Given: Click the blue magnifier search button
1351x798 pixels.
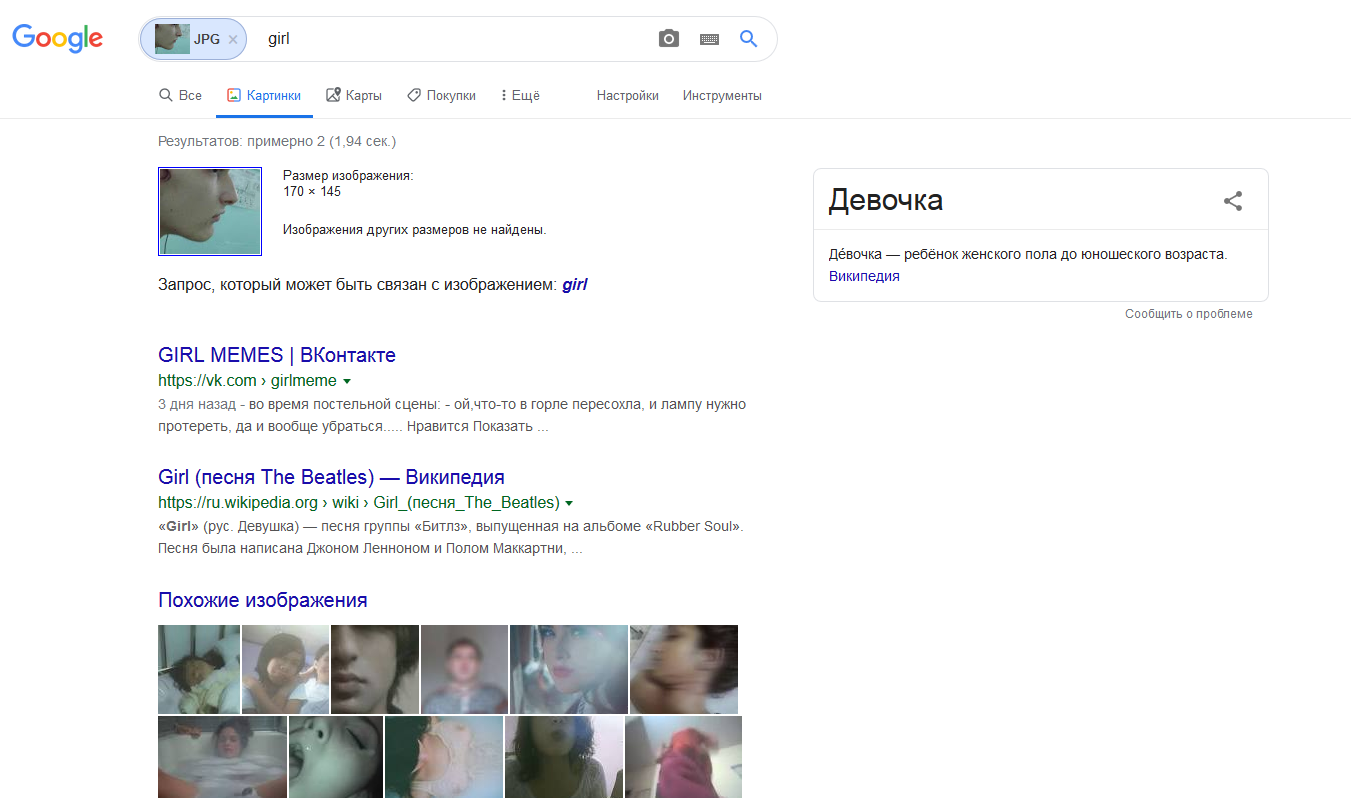Looking at the screenshot, I should [748, 39].
